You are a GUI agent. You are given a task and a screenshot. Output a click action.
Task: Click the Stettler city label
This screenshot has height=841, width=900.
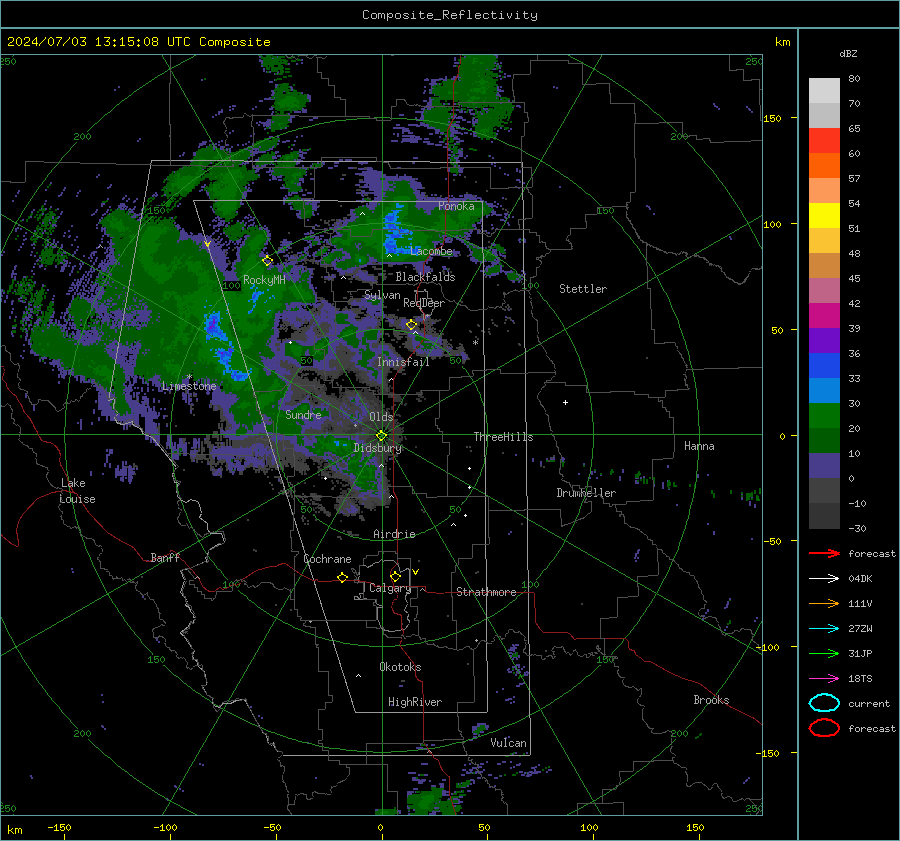[x=583, y=289]
